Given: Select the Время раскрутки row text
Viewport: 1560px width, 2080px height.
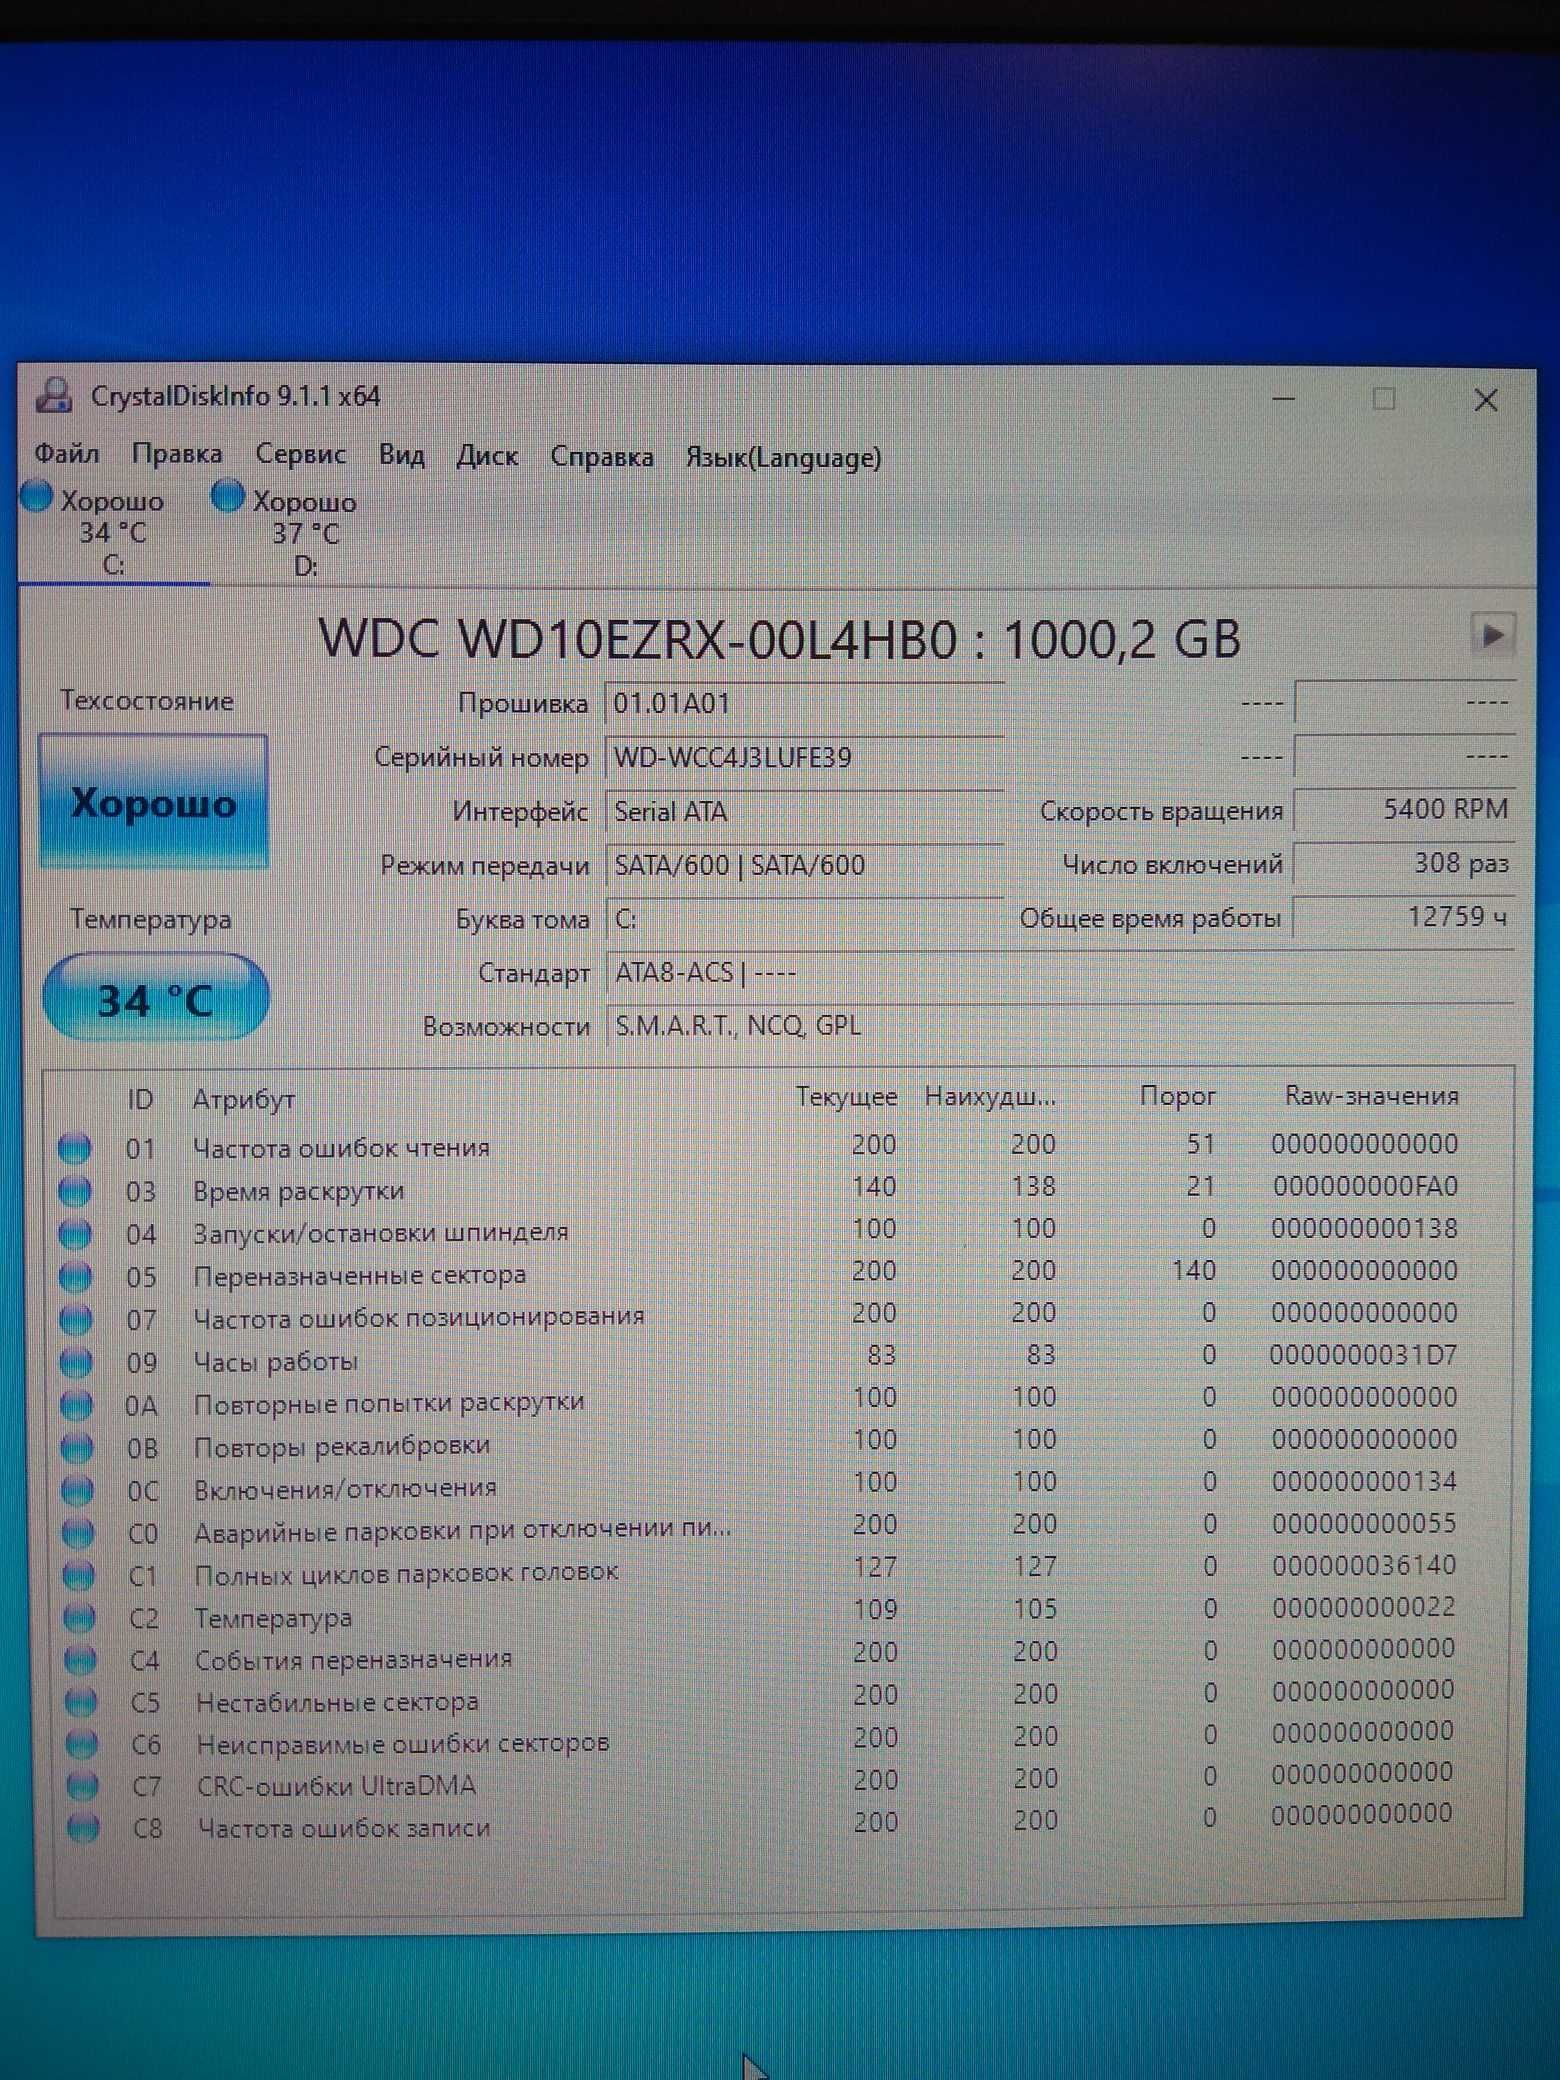Looking at the screenshot, I should [x=298, y=1191].
